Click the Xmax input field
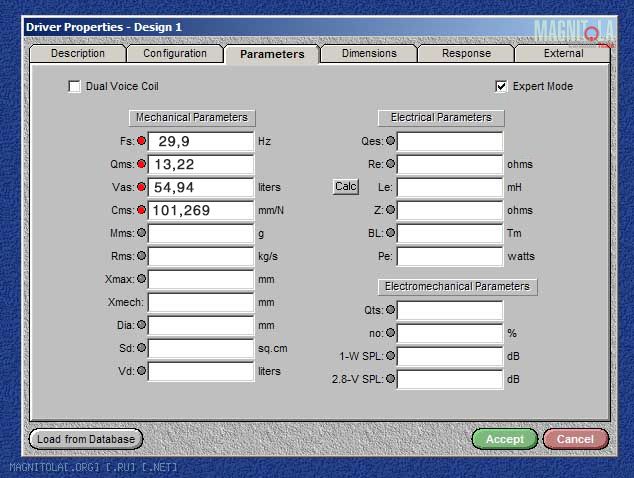The width and height of the screenshot is (634, 478). pyautogui.click(x=200, y=279)
